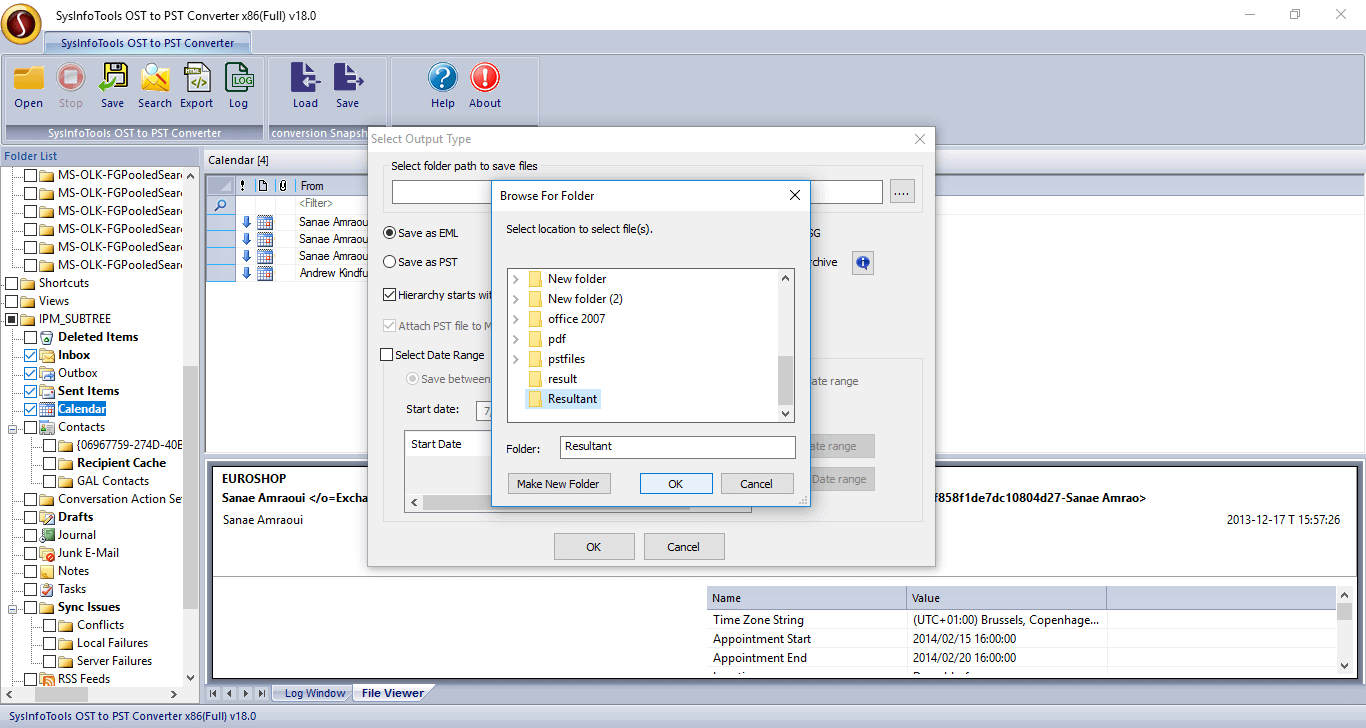The image size is (1366, 728).
Task: Click the Stop conversion icon
Action: (x=71, y=78)
